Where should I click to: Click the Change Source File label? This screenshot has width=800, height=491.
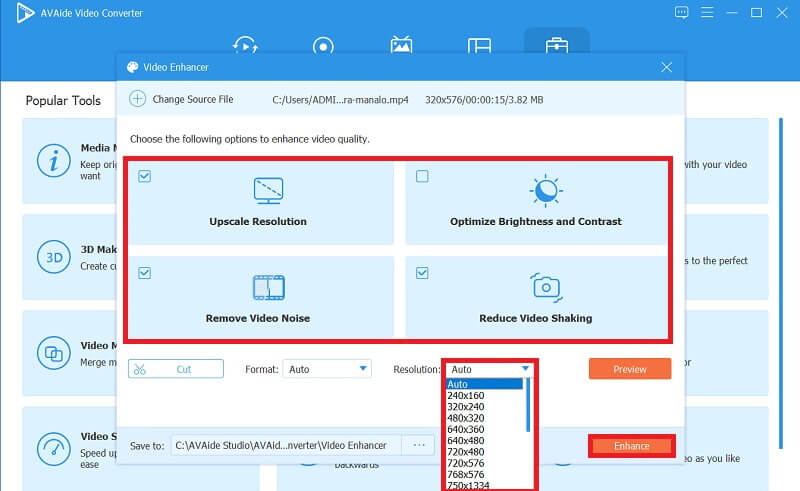(193, 100)
